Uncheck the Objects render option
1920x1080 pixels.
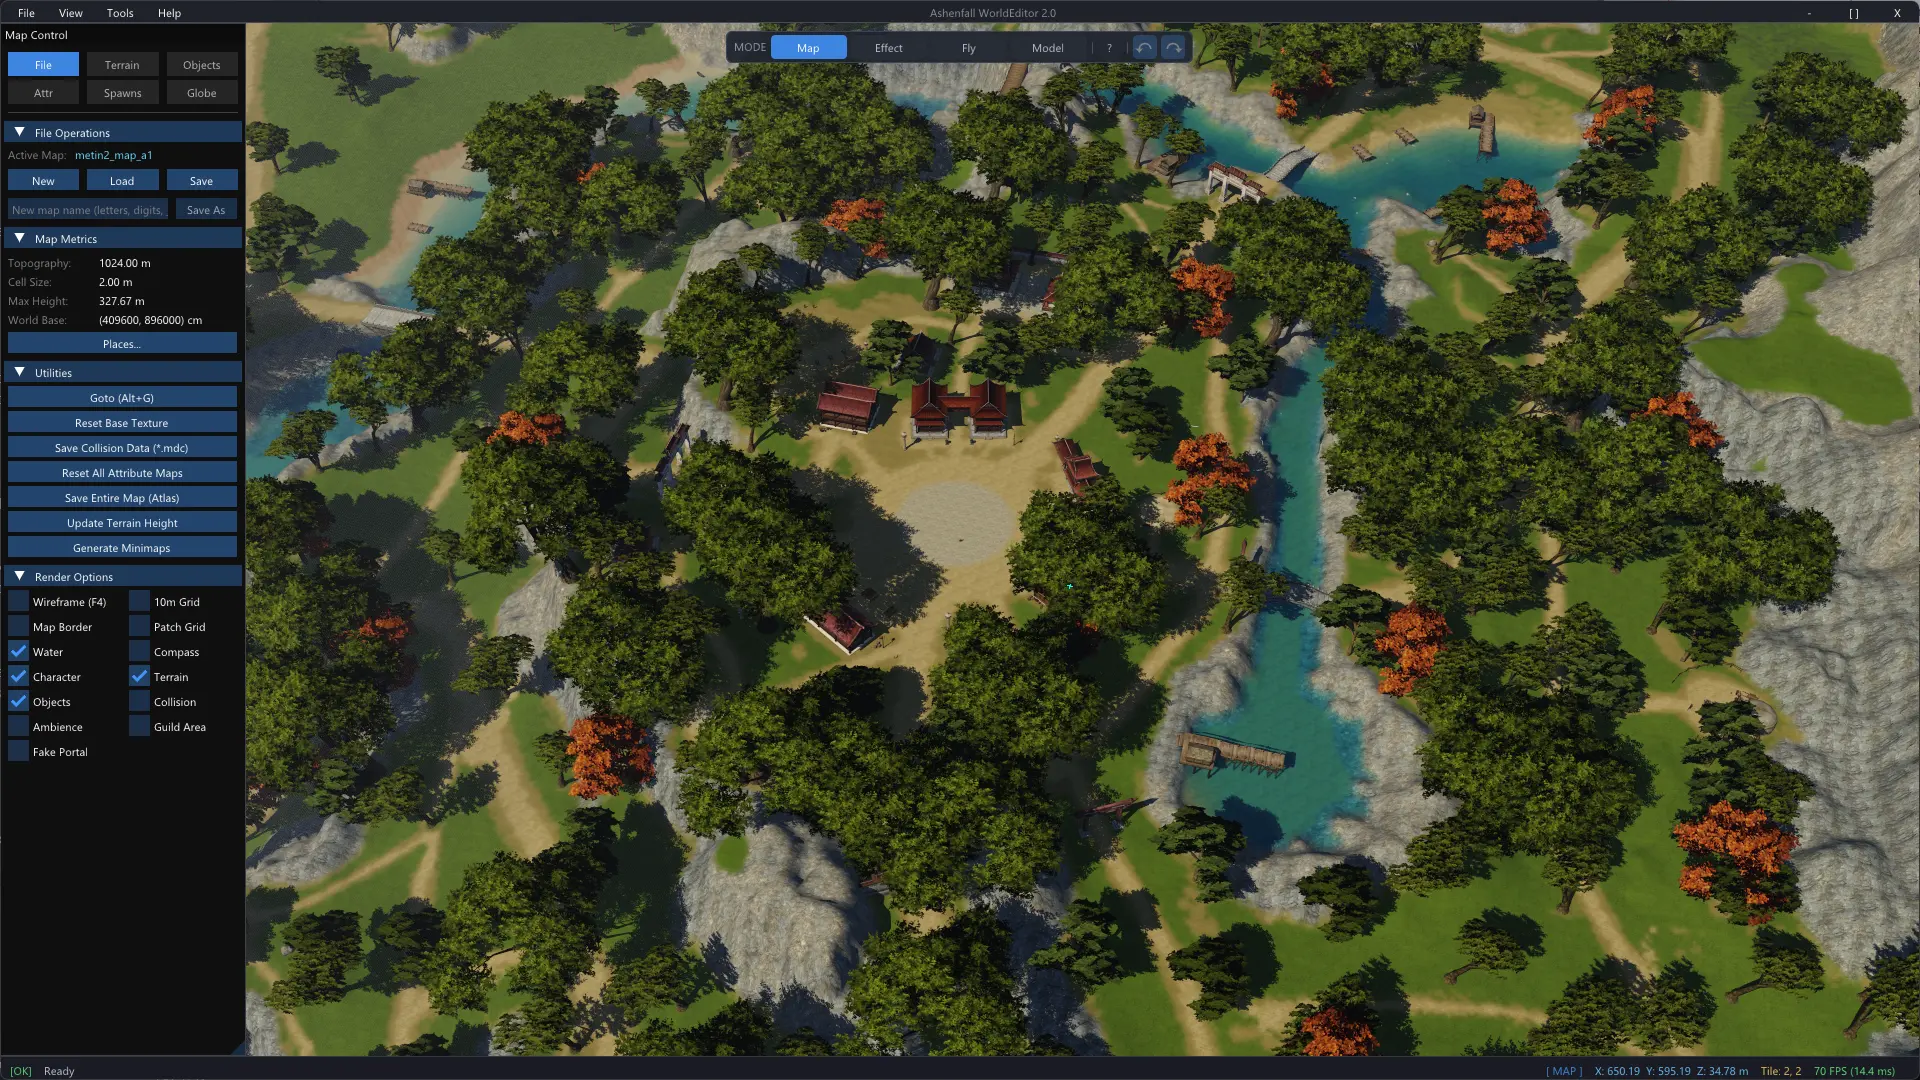coord(18,701)
